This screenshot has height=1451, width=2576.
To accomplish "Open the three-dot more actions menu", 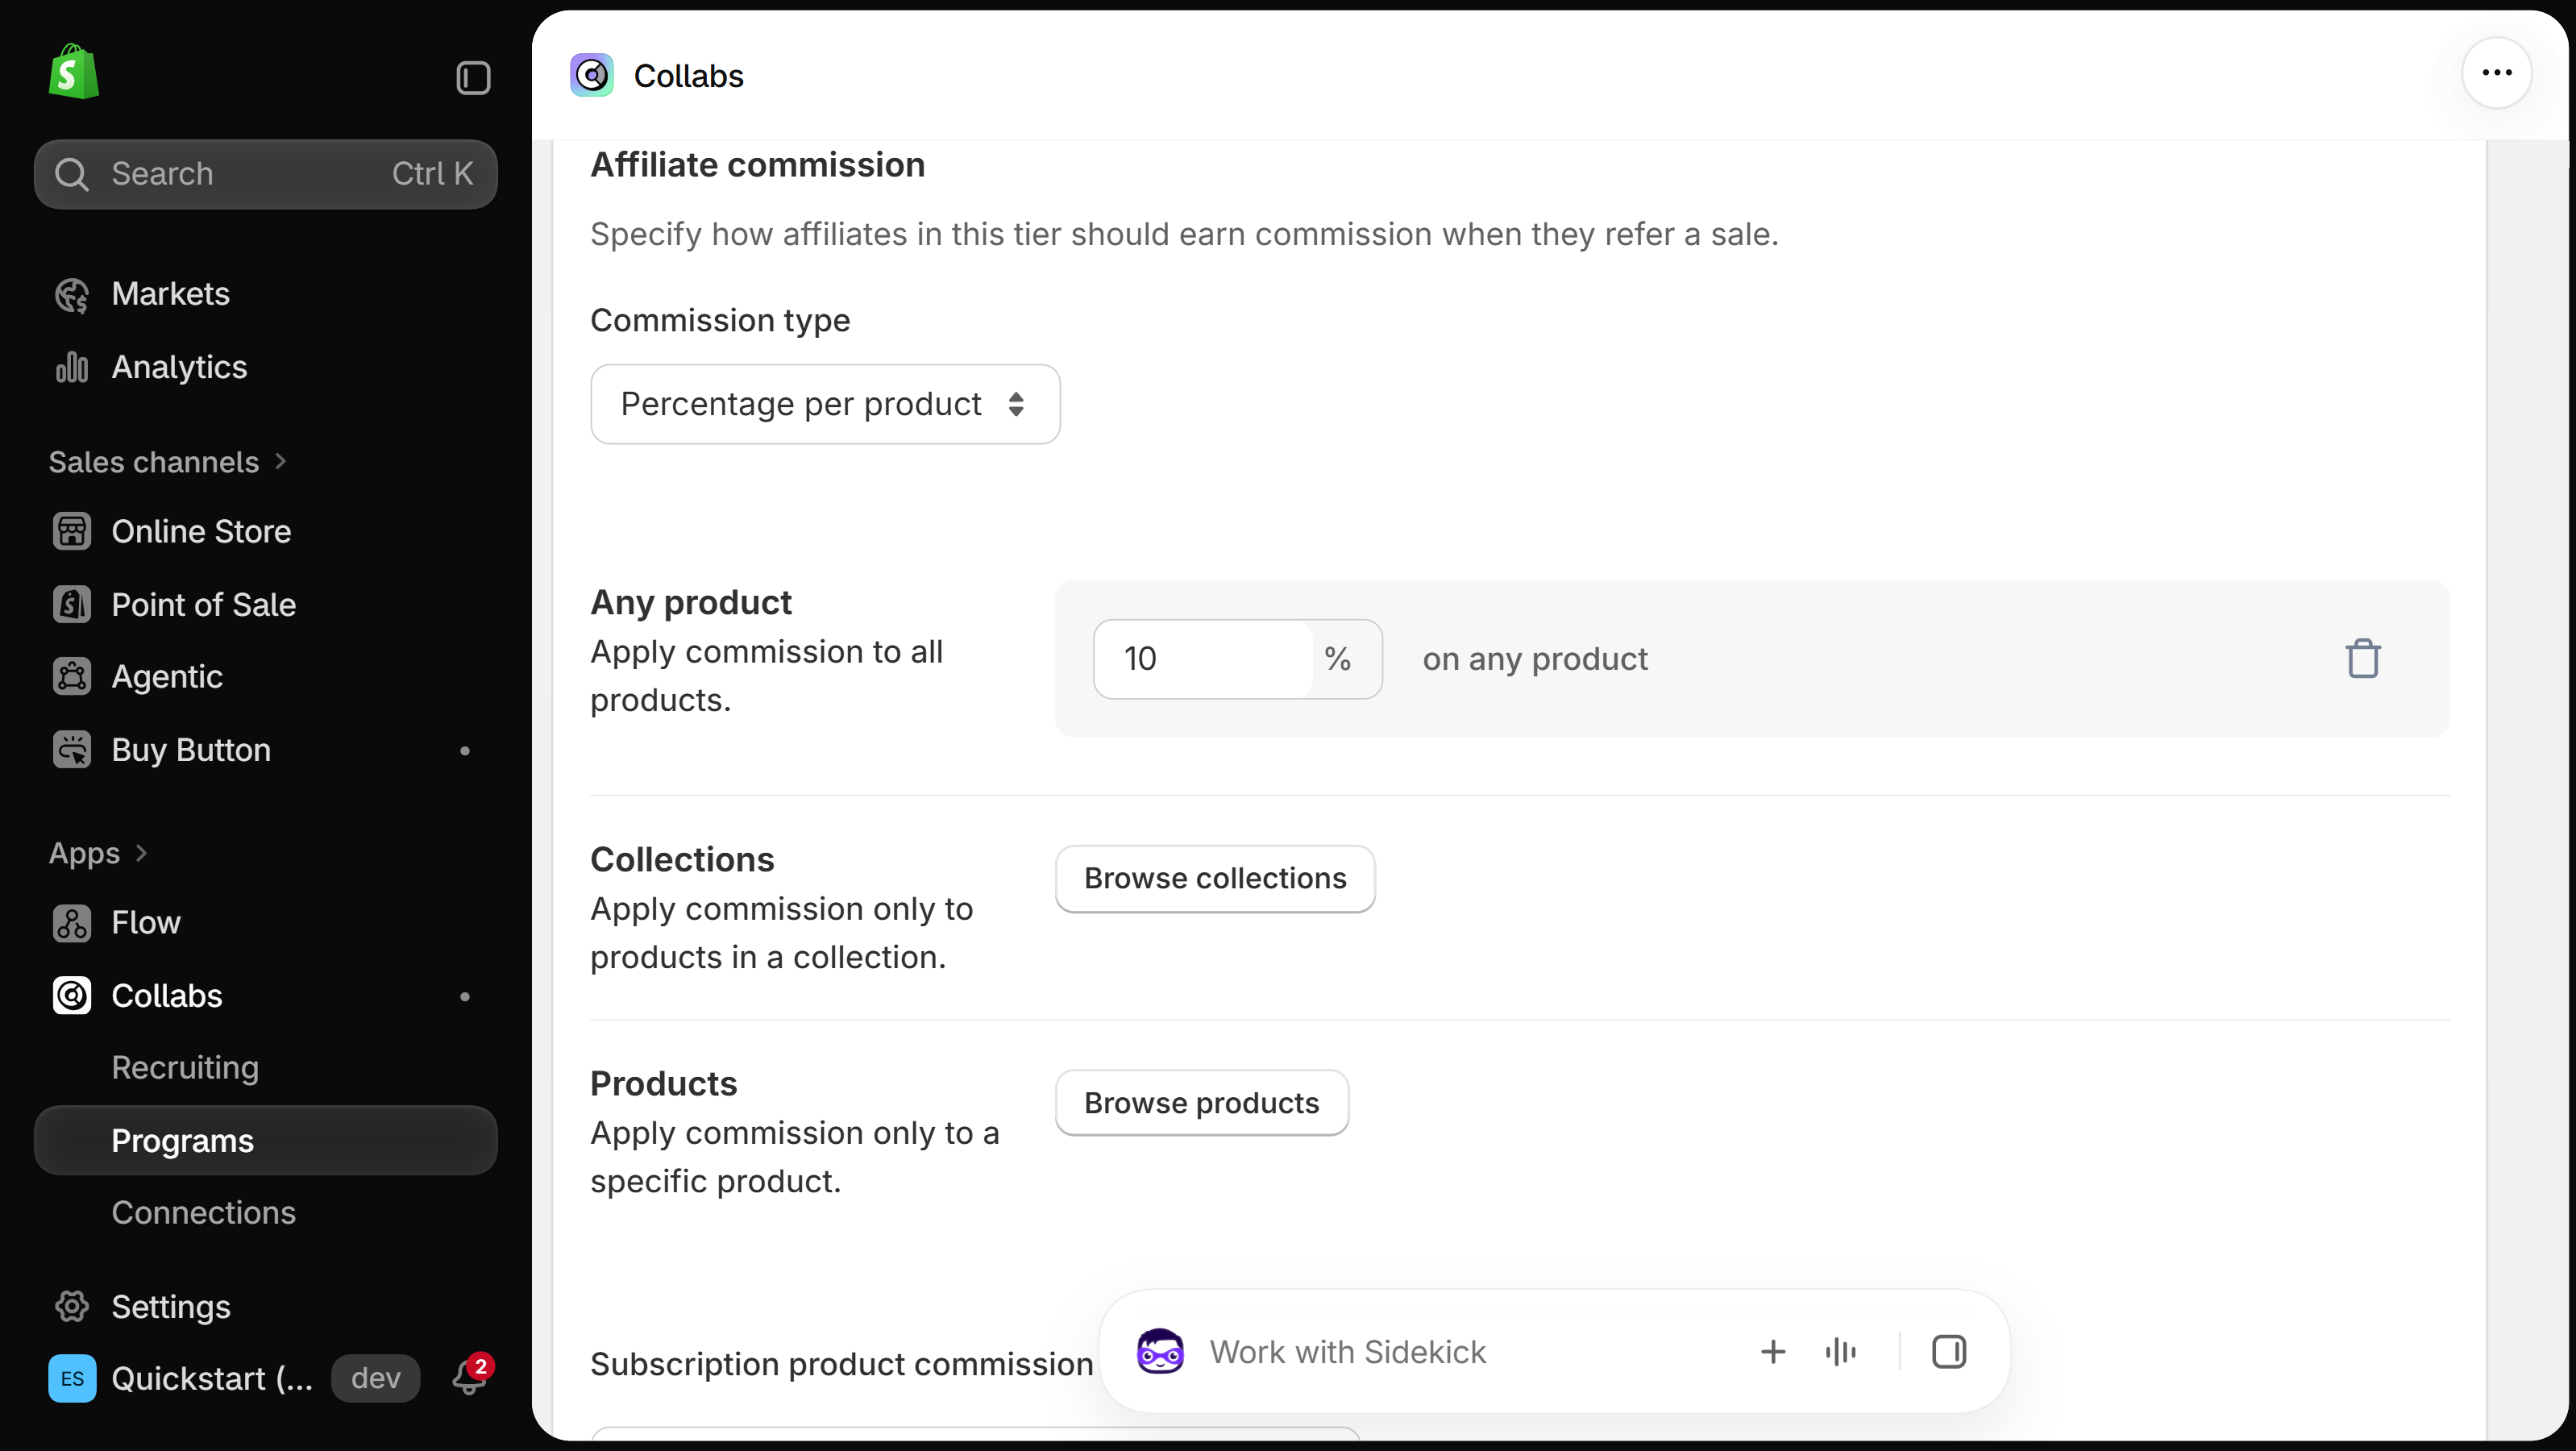I will (2496, 73).
